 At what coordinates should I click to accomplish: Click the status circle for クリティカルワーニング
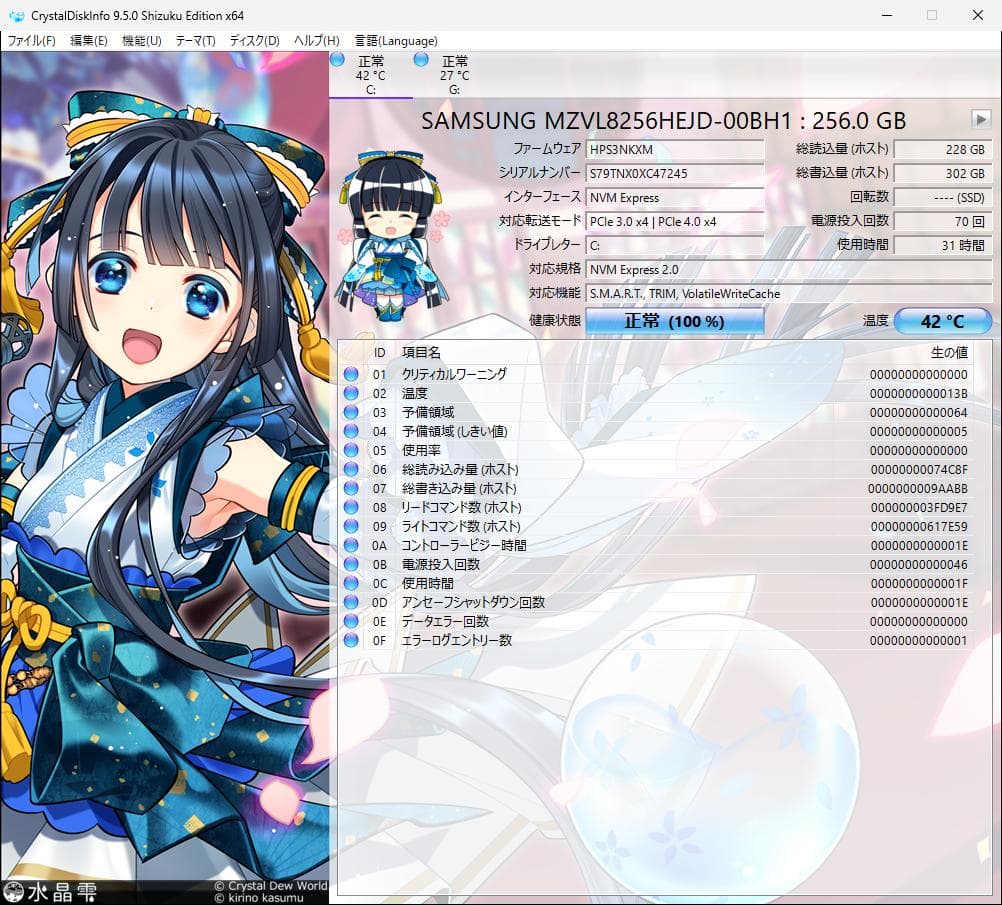pyautogui.click(x=351, y=373)
